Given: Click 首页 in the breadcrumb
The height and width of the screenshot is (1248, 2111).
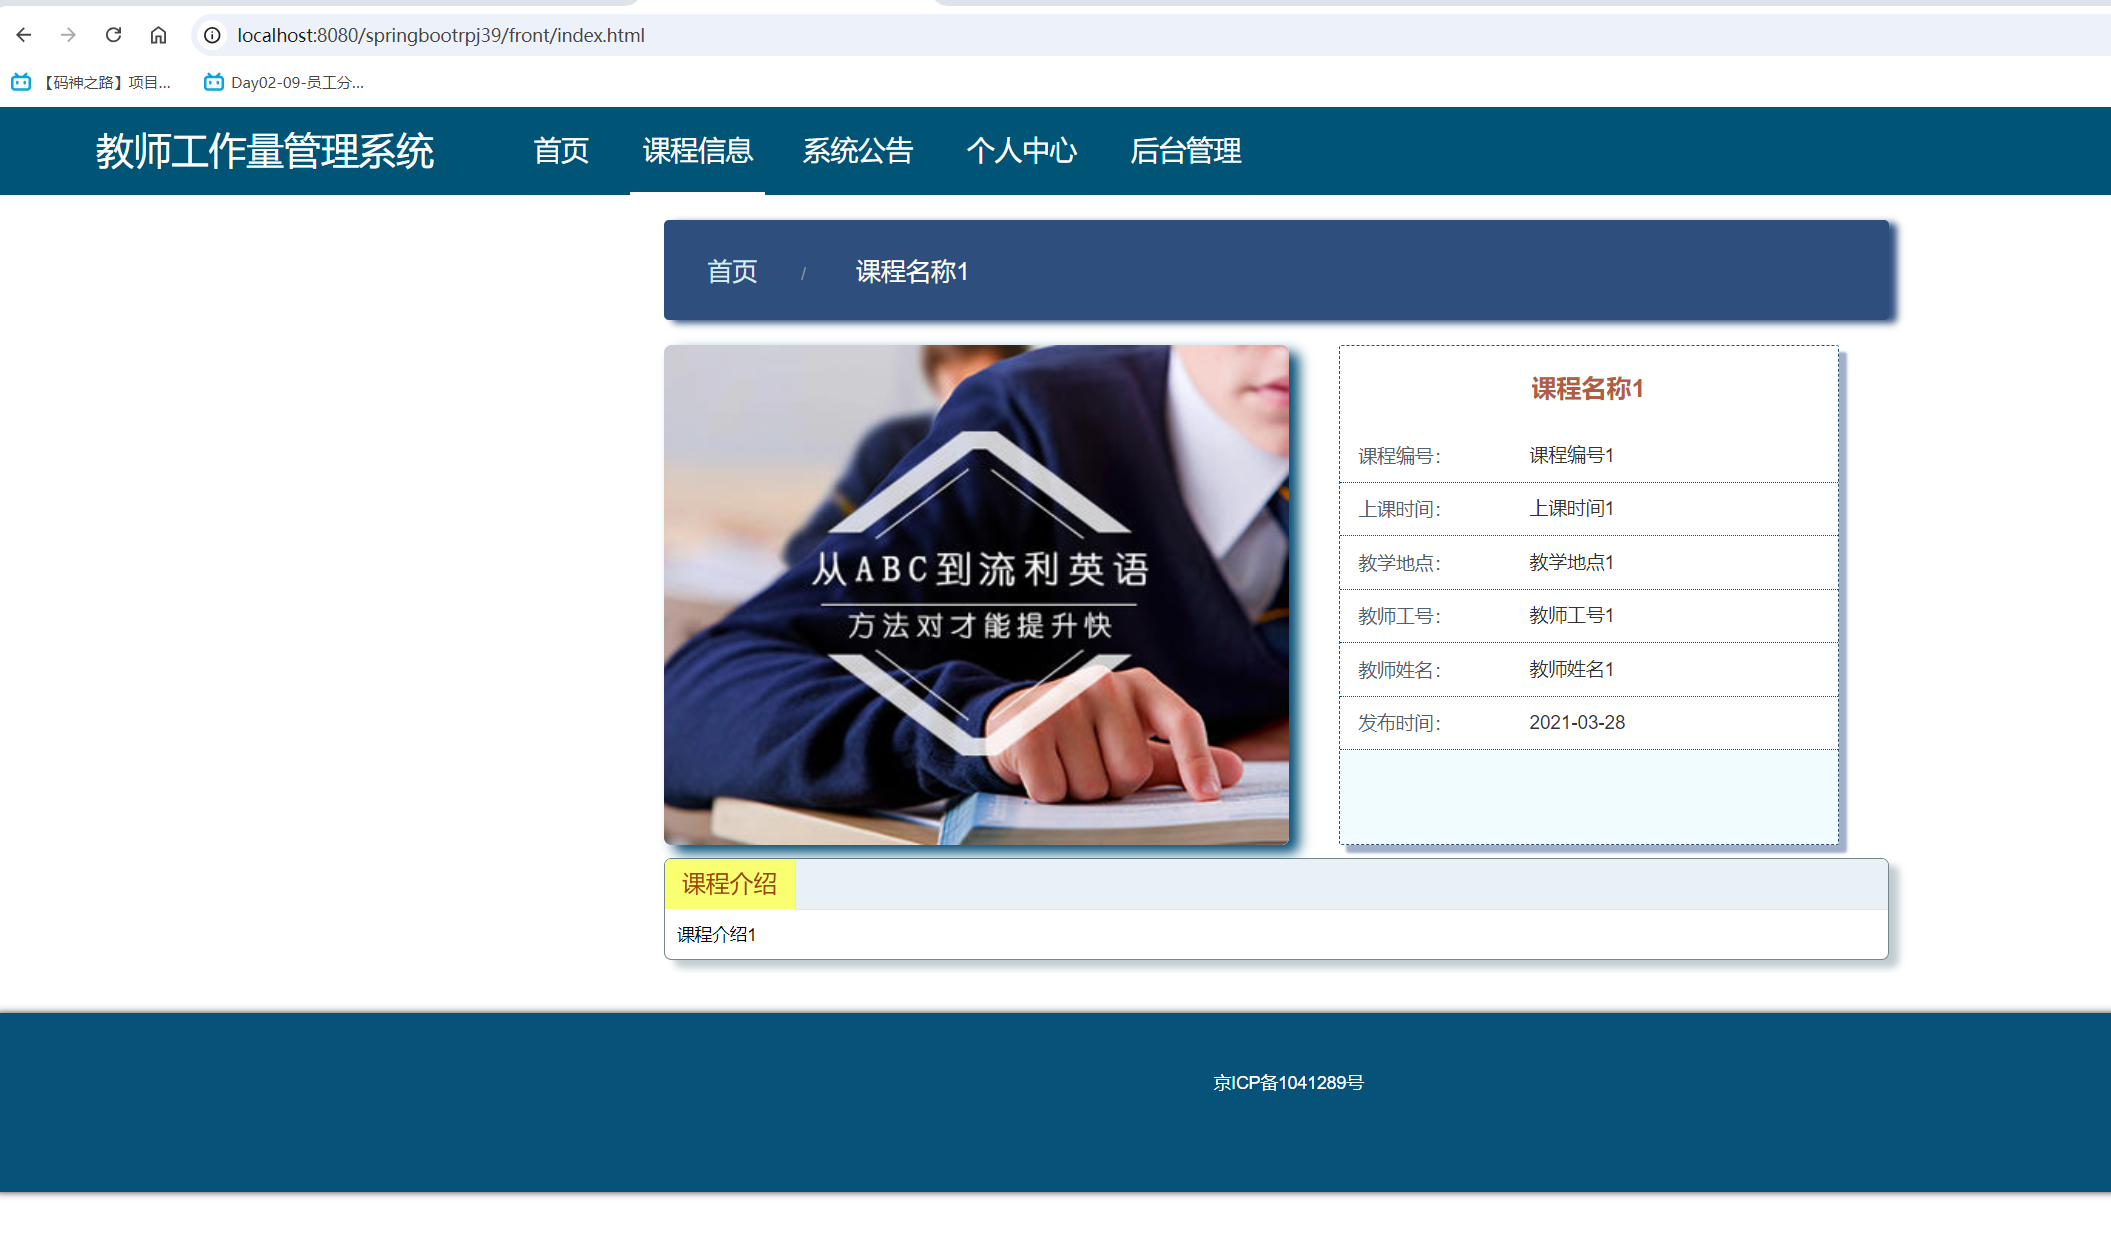Looking at the screenshot, I should (732, 271).
